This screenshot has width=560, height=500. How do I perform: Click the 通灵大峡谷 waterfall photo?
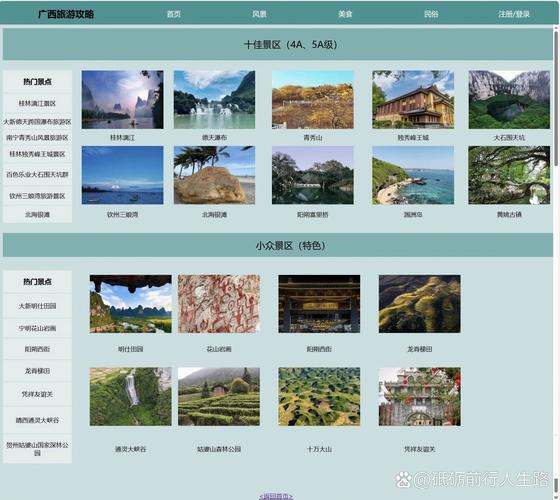coord(131,396)
